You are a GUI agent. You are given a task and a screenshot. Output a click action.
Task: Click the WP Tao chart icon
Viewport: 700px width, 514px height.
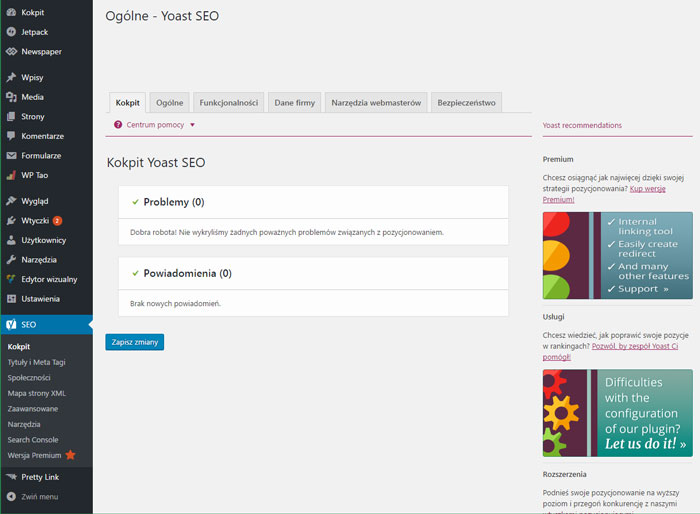[x=11, y=176]
